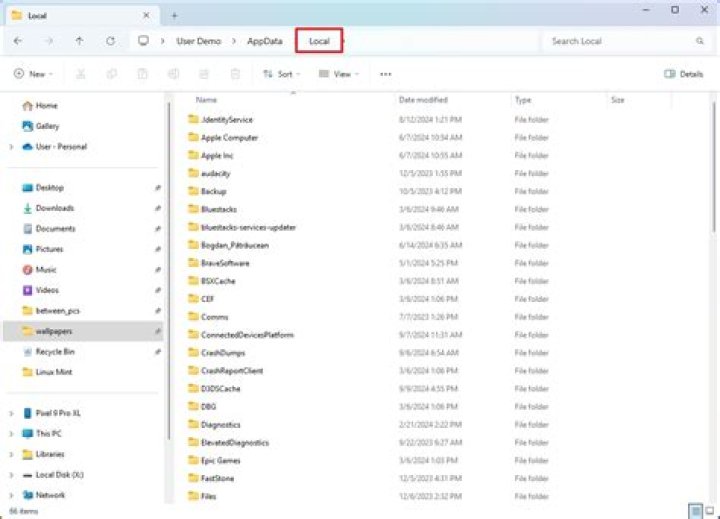Sort by the Size column header
This screenshot has height=519, width=720.
pyautogui.click(x=617, y=100)
